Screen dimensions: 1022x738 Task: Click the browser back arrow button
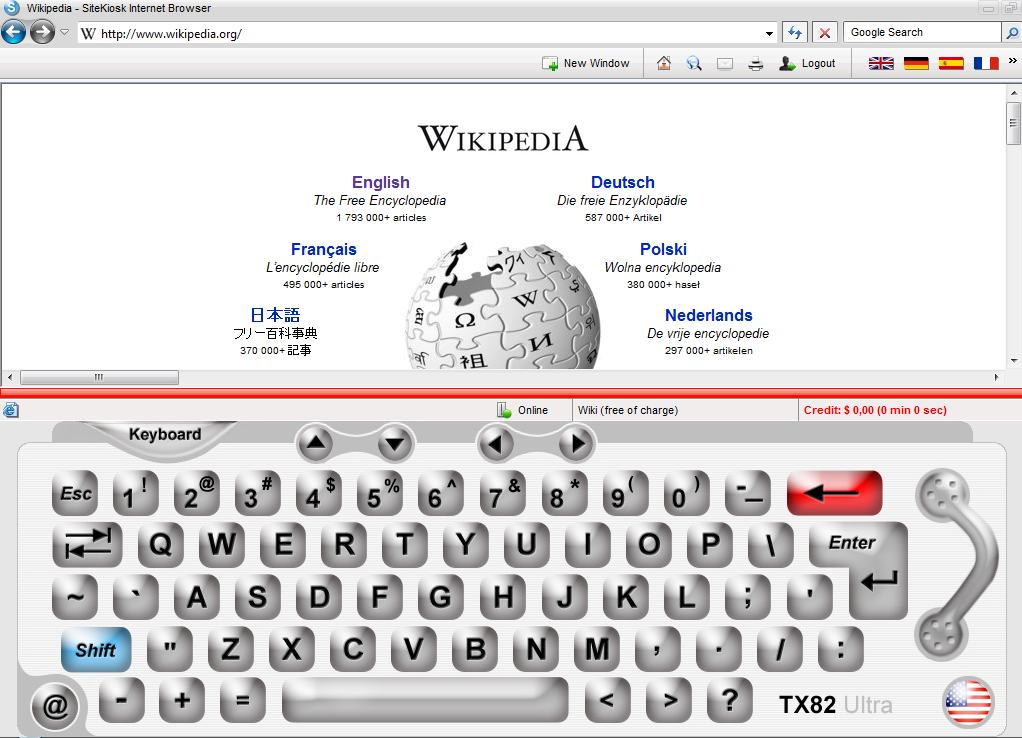(14, 32)
